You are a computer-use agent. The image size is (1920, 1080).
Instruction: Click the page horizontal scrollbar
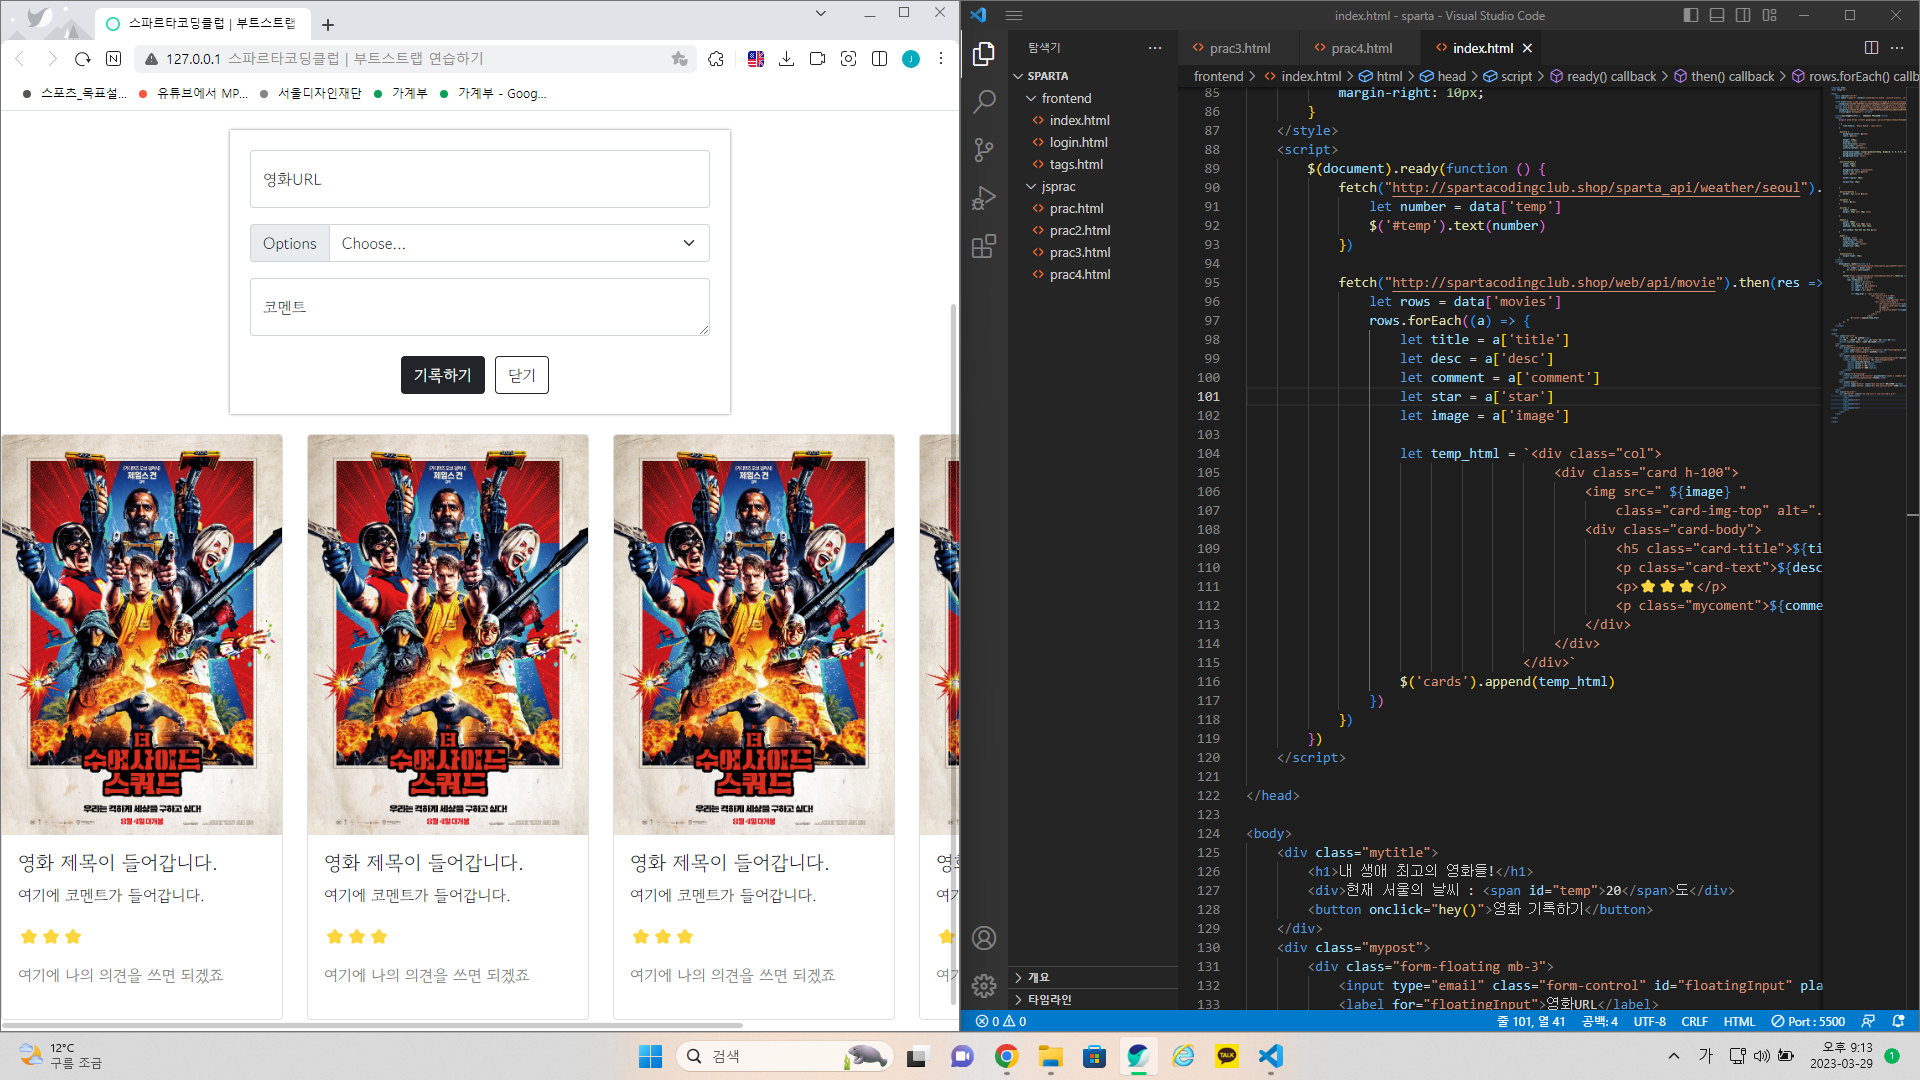point(372,1025)
